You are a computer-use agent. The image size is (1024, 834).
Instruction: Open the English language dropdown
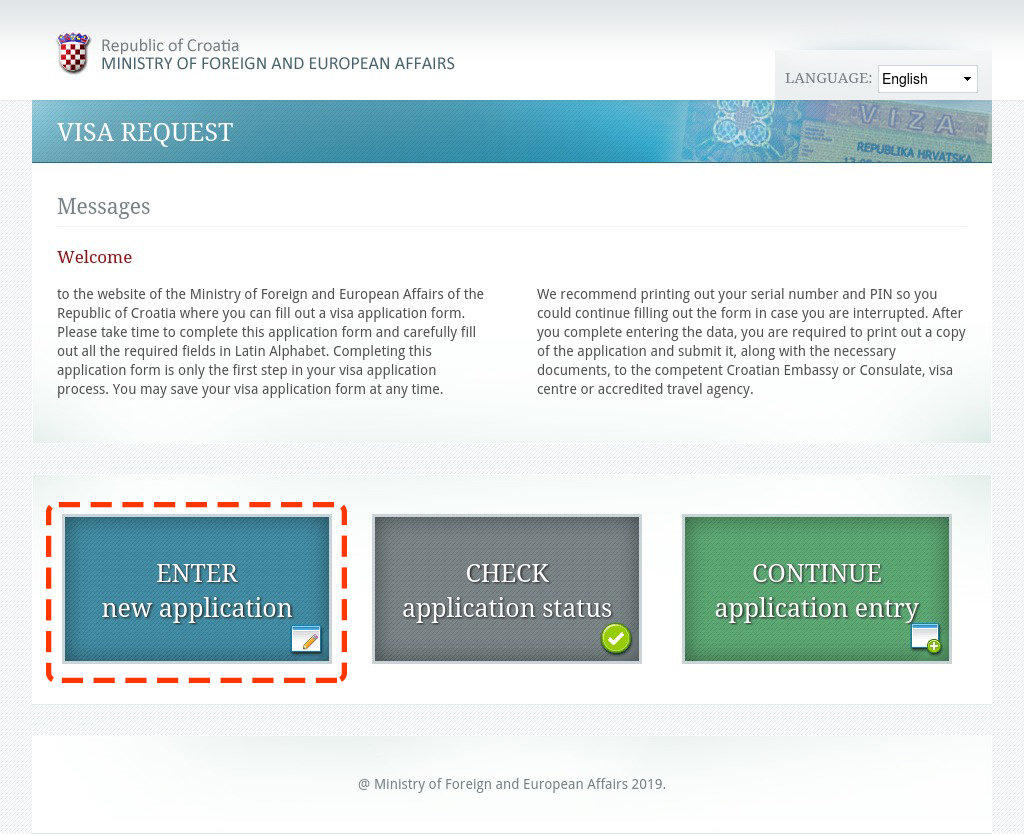[926, 79]
